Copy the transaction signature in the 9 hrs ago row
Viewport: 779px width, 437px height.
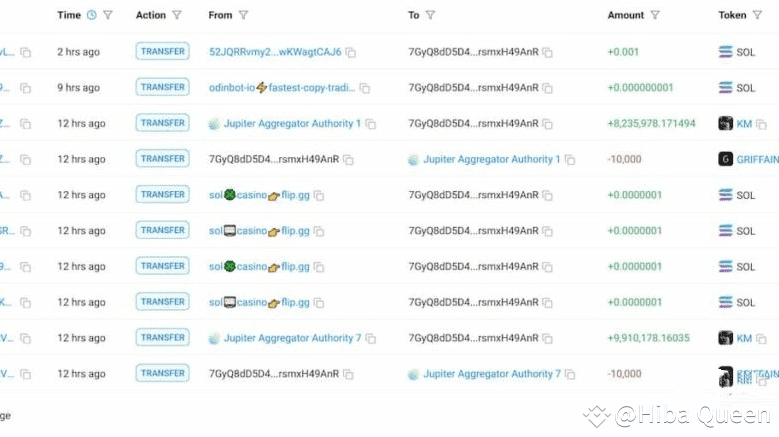tap(25, 88)
